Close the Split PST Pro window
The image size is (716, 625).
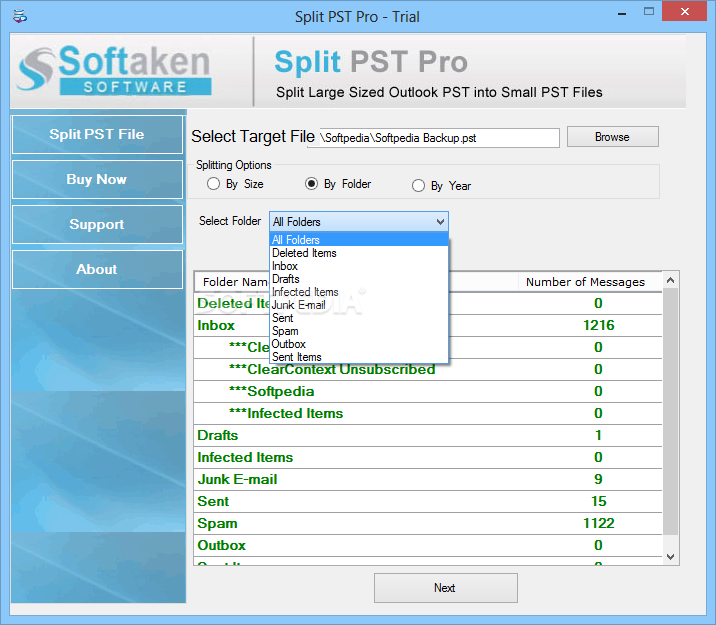tap(684, 11)
